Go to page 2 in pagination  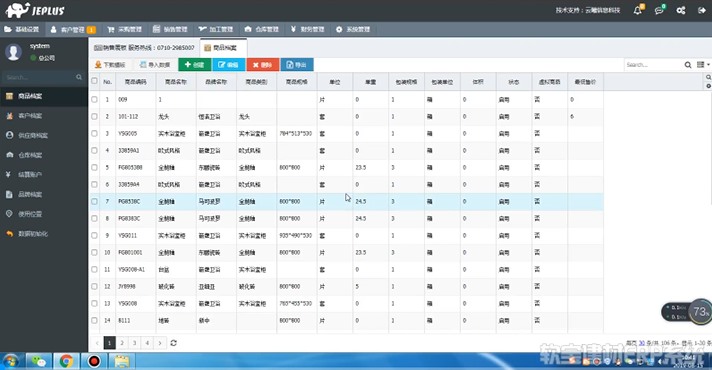point(122,343)
